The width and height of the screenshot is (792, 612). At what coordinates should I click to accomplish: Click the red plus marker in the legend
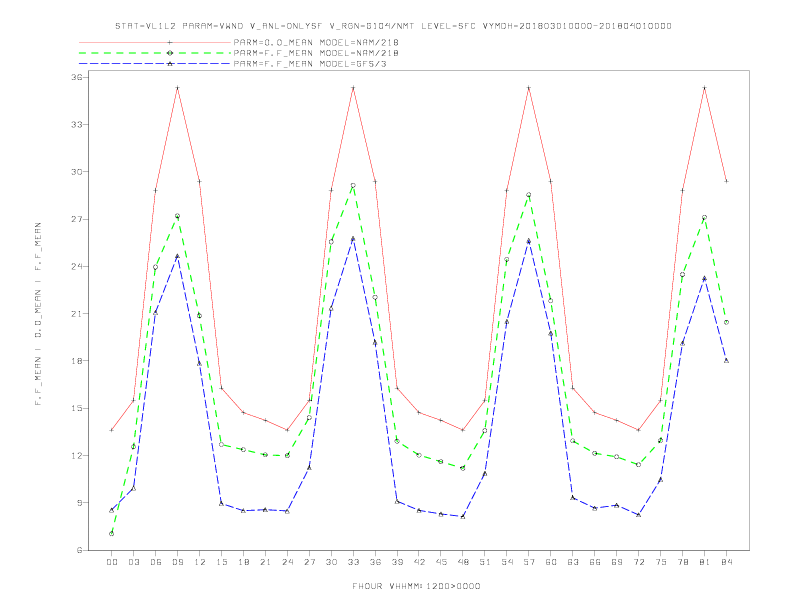[170, 42]
